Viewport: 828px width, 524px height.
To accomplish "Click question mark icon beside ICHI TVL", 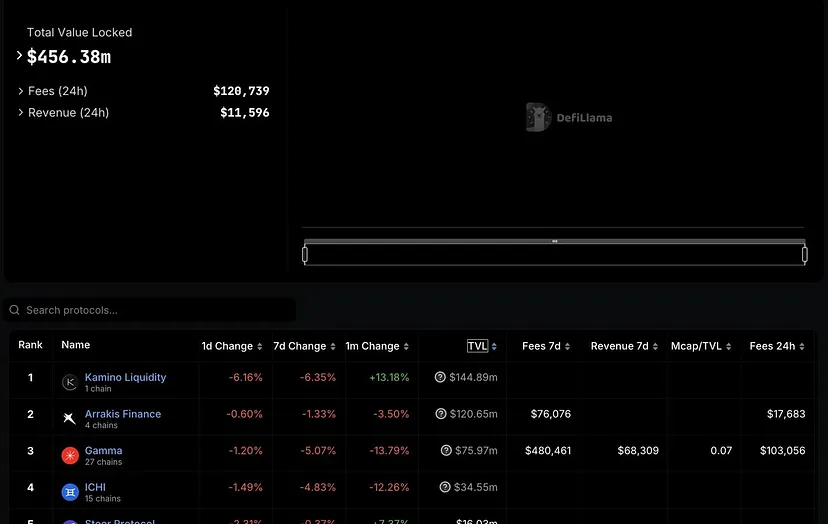I will (446, 488).
